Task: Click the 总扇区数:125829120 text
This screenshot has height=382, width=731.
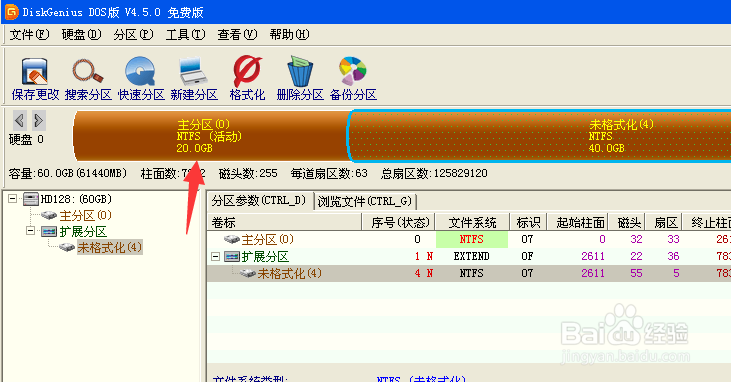Action: click(434, 174)
